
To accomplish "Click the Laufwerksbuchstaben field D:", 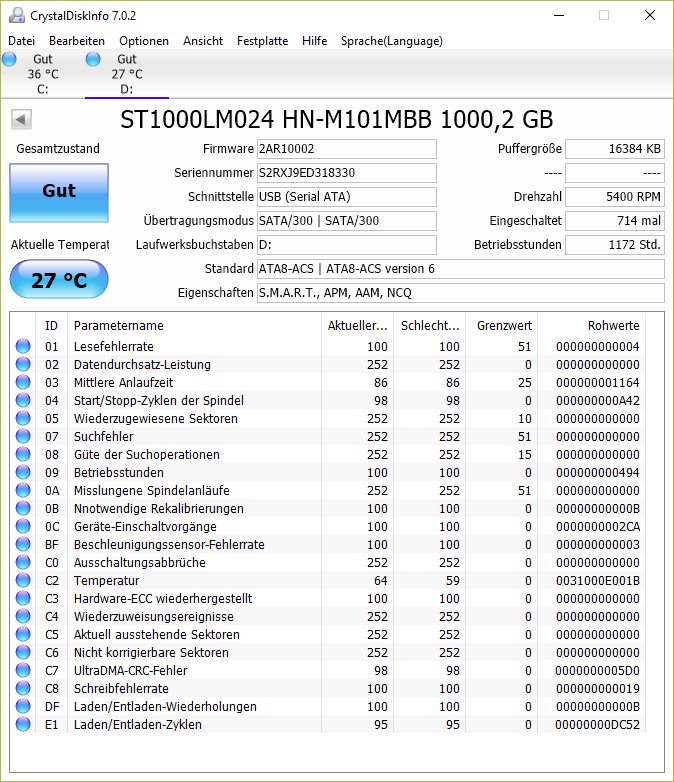I will tap(347, 244).
